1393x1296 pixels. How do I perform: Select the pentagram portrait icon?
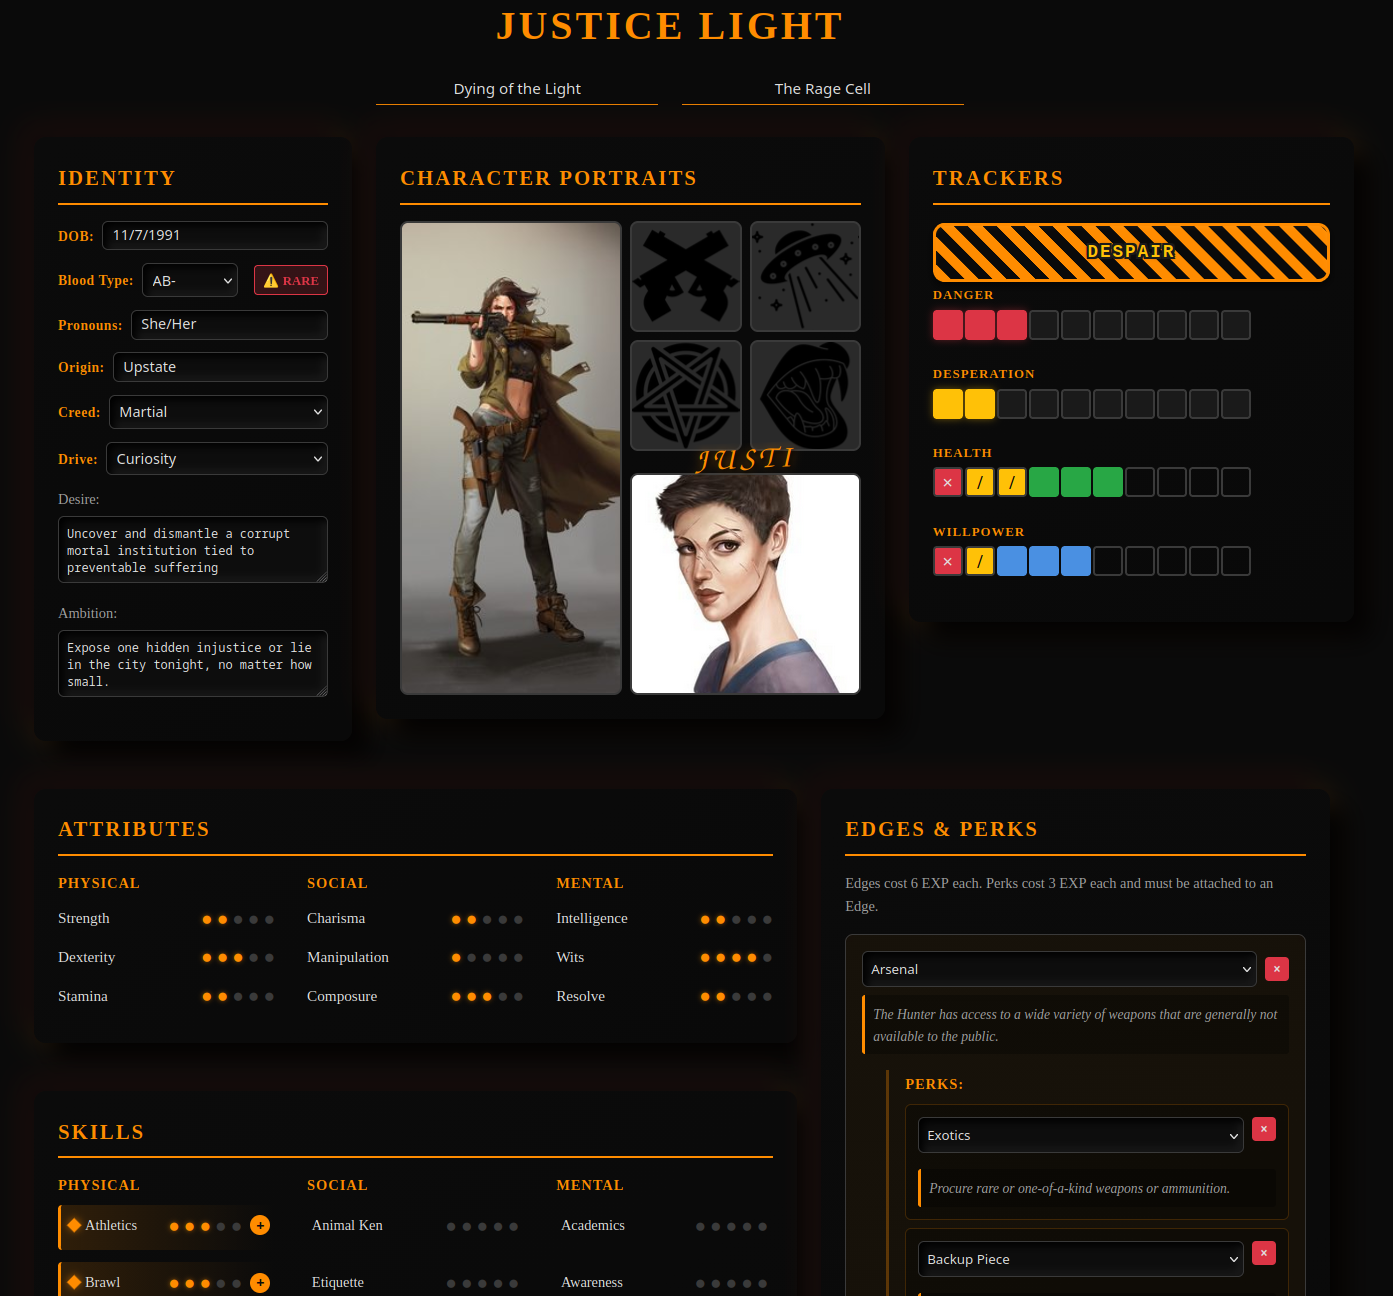coord(685,395)
